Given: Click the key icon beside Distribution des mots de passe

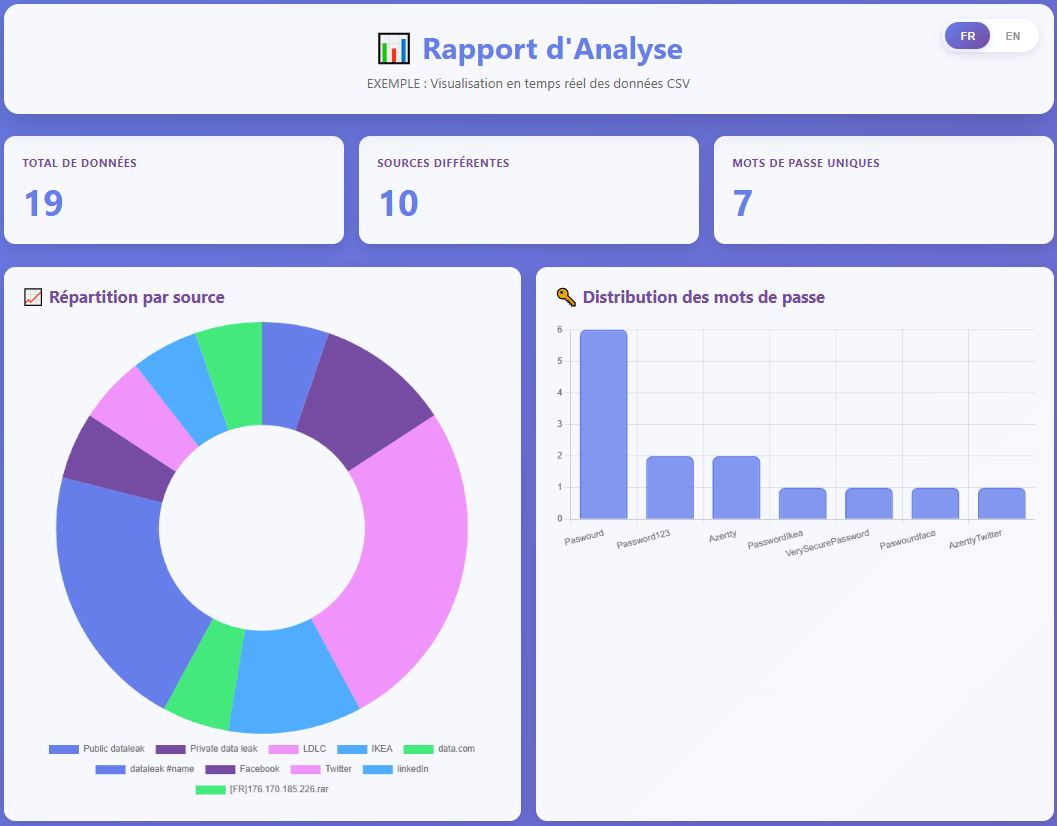Looking at the screenshot, I should point(566,297).
